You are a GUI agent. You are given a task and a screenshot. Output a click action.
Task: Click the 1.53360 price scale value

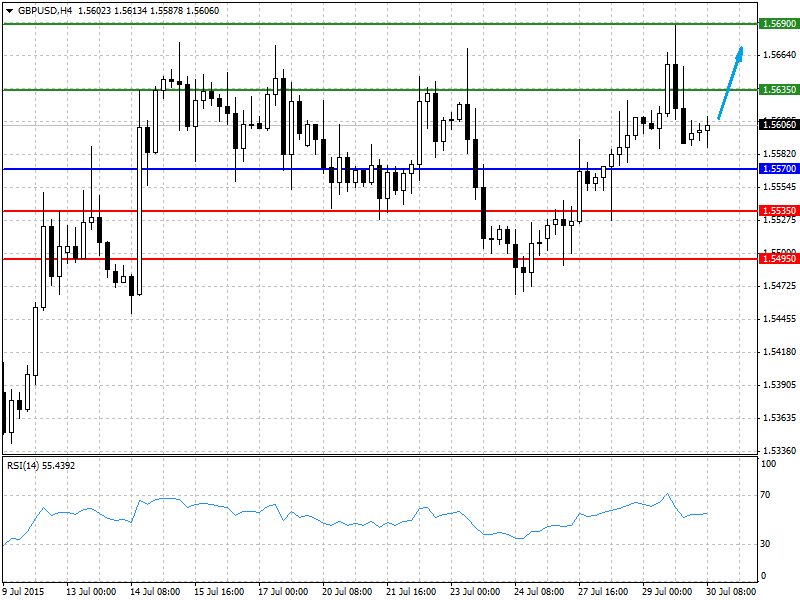[x=779, y=451]
